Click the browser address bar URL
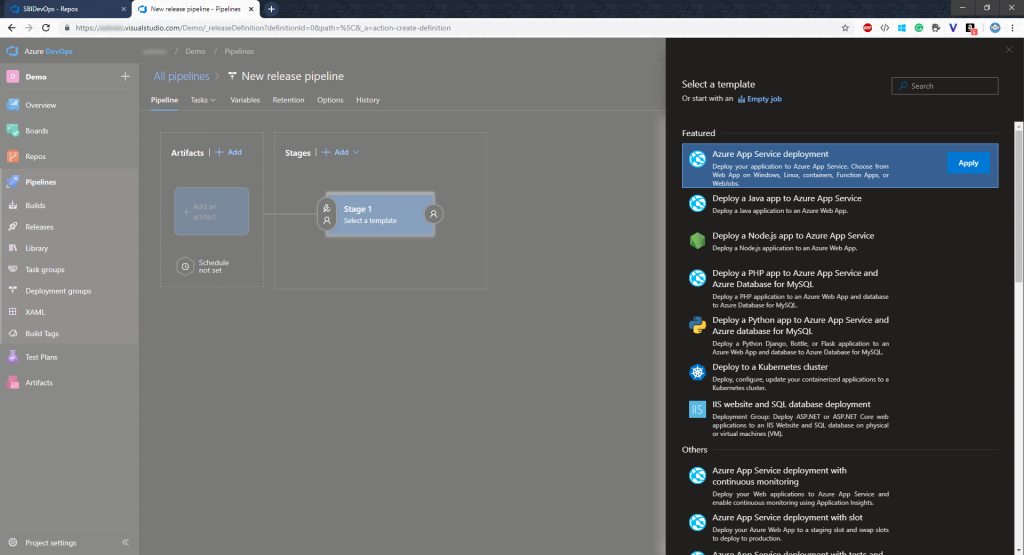 point(263,28)
